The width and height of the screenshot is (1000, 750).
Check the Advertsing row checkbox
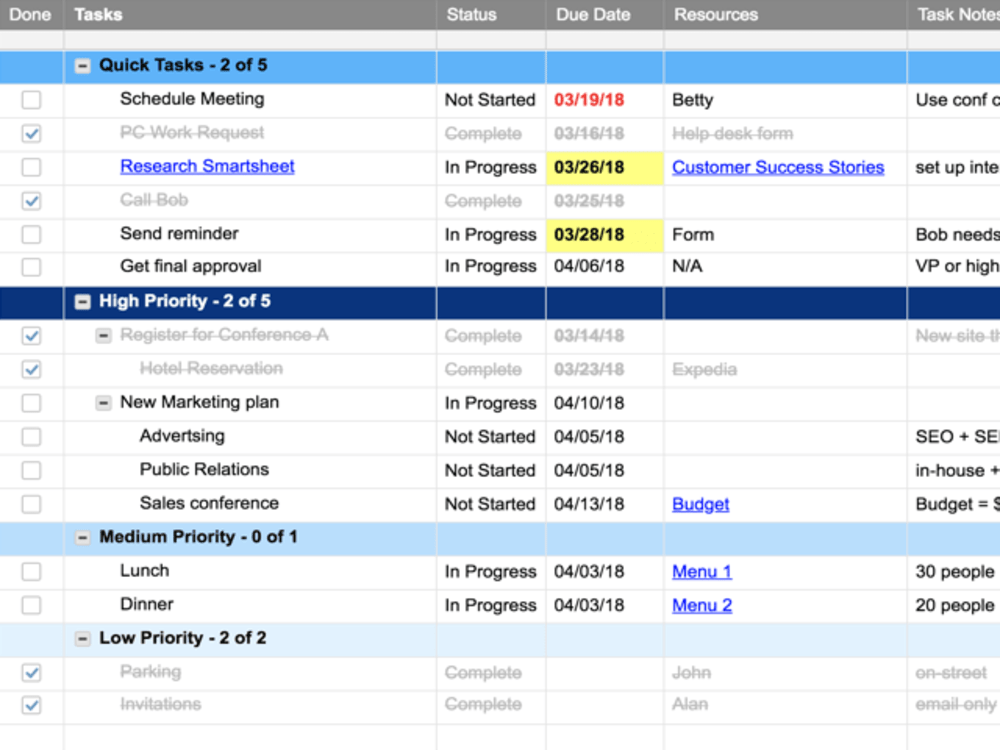coord(31,437)
